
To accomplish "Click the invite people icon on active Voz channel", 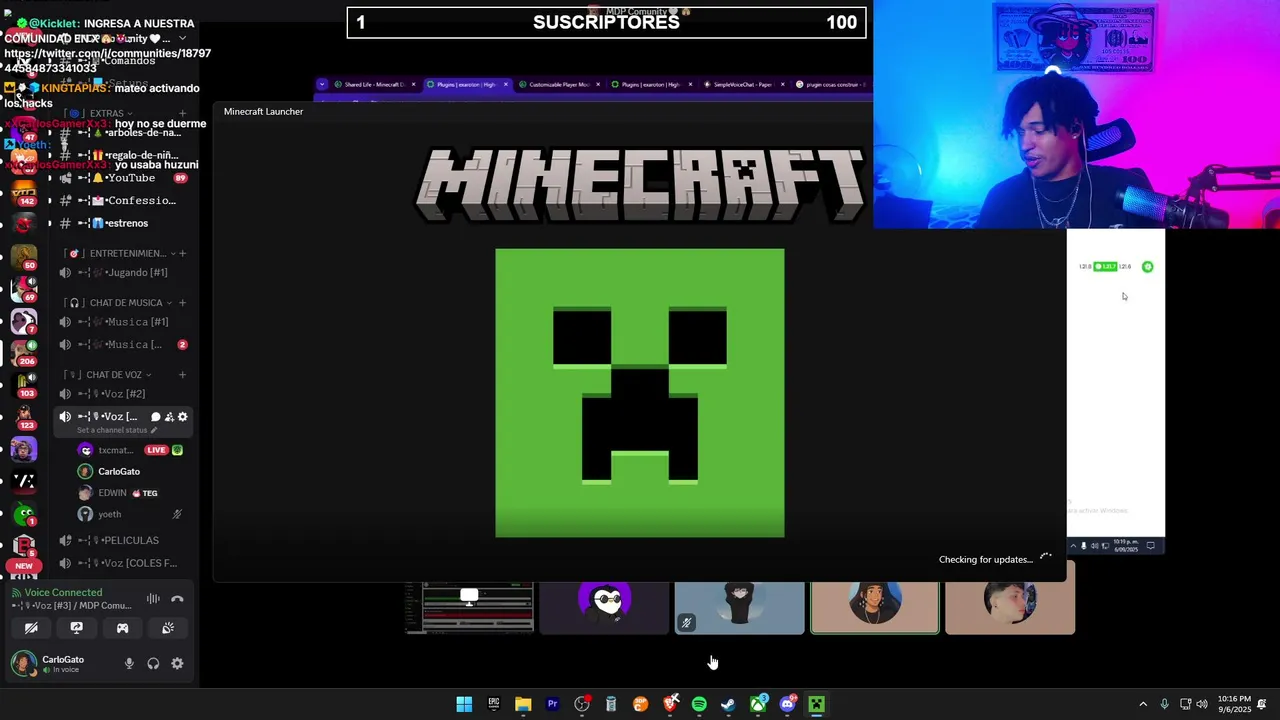I will pos(169,417).
